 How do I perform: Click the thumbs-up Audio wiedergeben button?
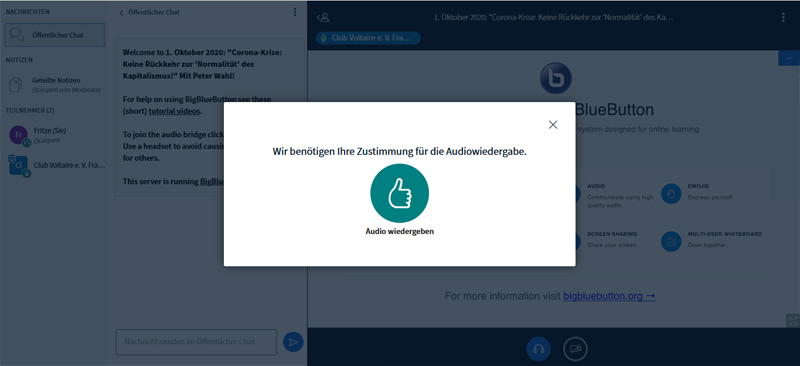(399, 193)
